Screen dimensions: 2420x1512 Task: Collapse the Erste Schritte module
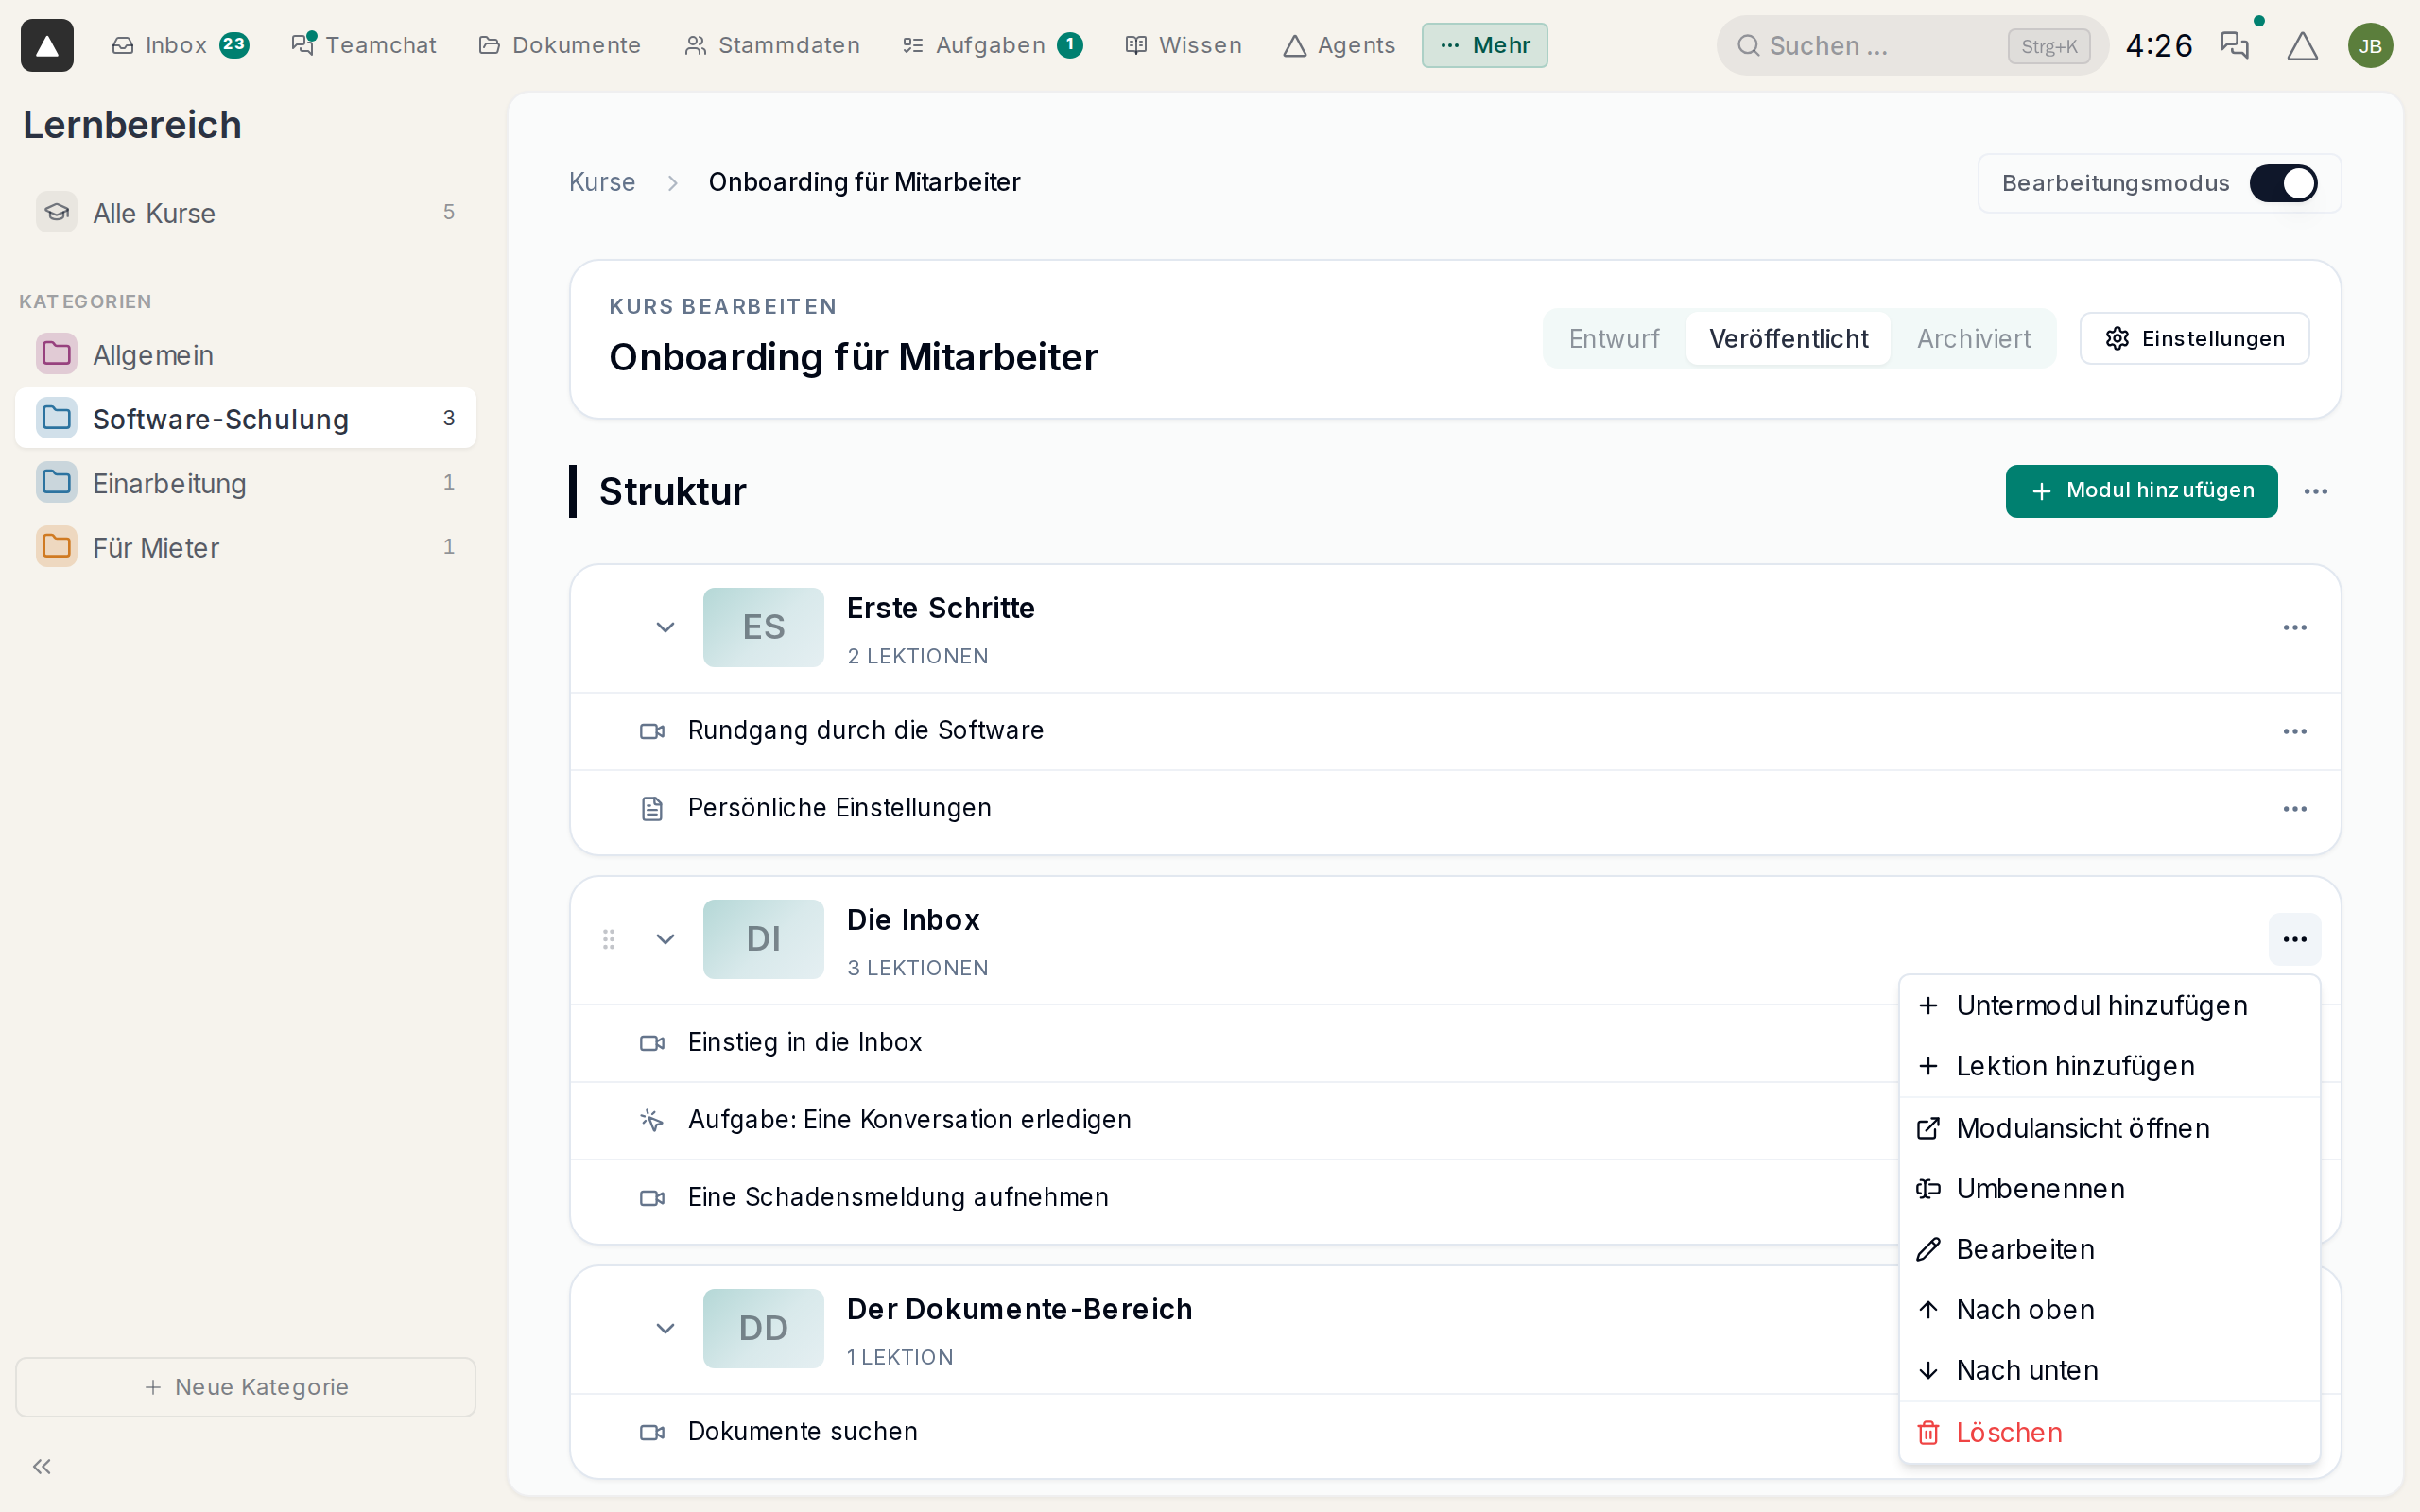coord(665,627)
